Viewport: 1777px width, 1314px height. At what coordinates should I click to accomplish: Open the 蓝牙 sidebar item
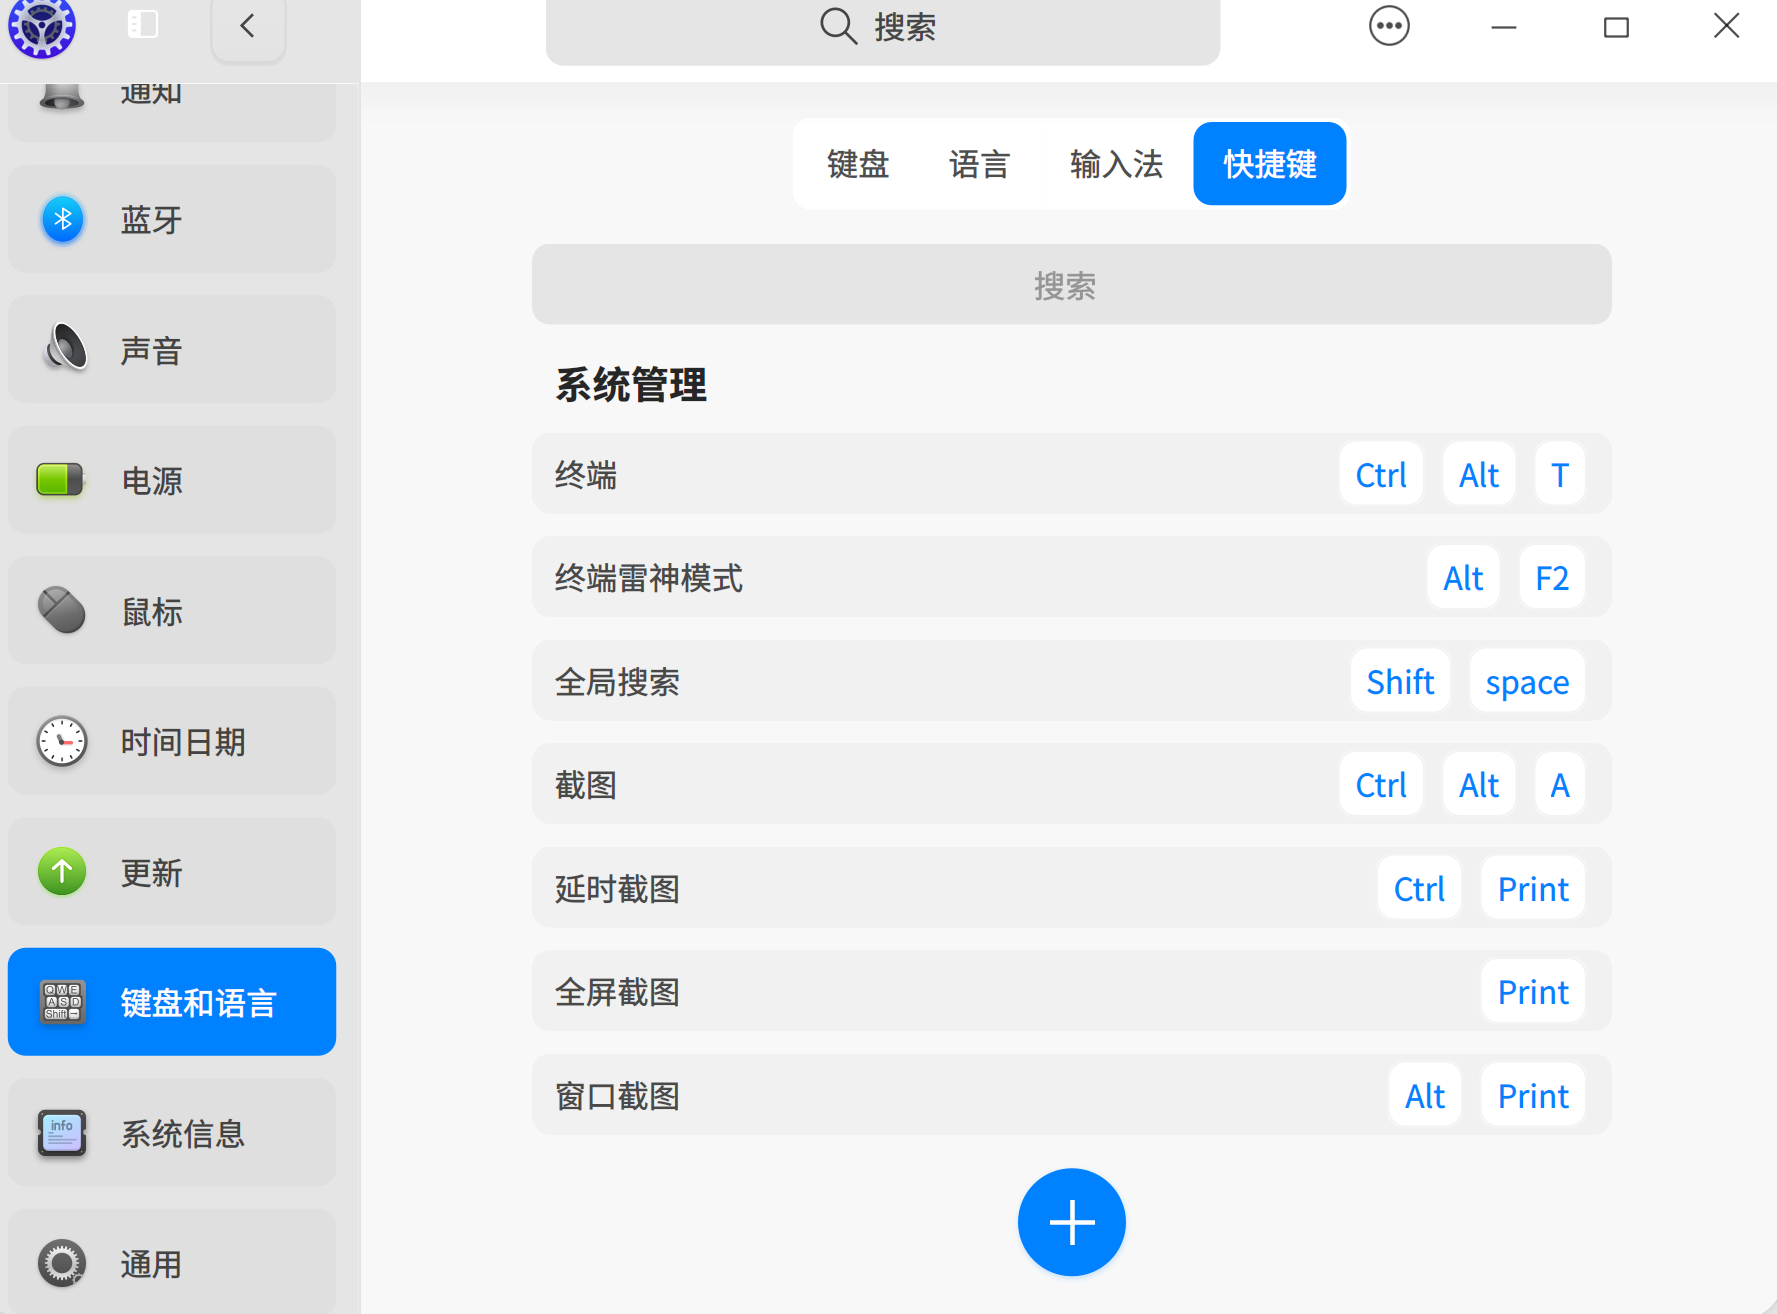click(x=172, y=219)
